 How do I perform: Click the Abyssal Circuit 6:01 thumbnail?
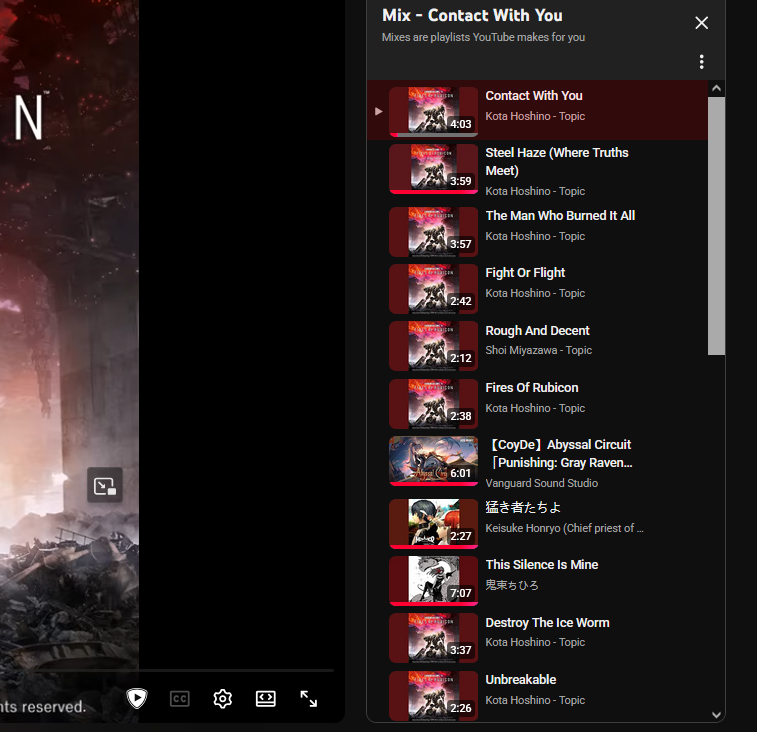434,461
